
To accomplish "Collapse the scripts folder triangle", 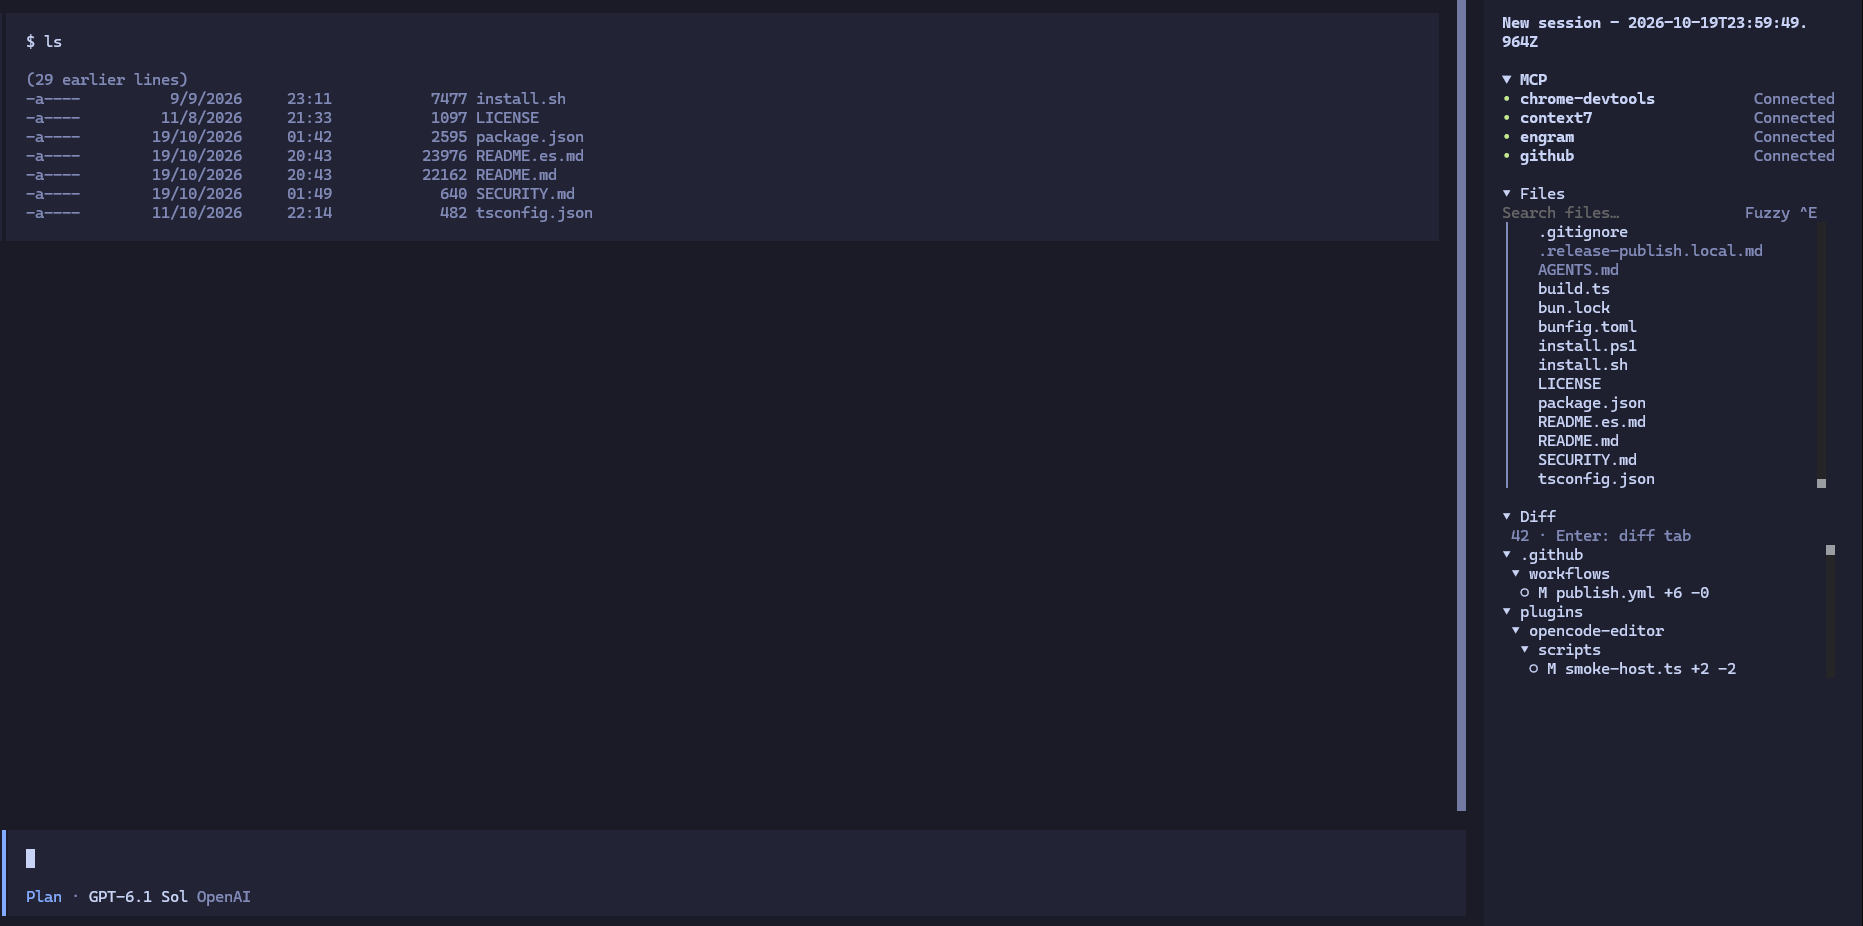I will (1525, 649).
